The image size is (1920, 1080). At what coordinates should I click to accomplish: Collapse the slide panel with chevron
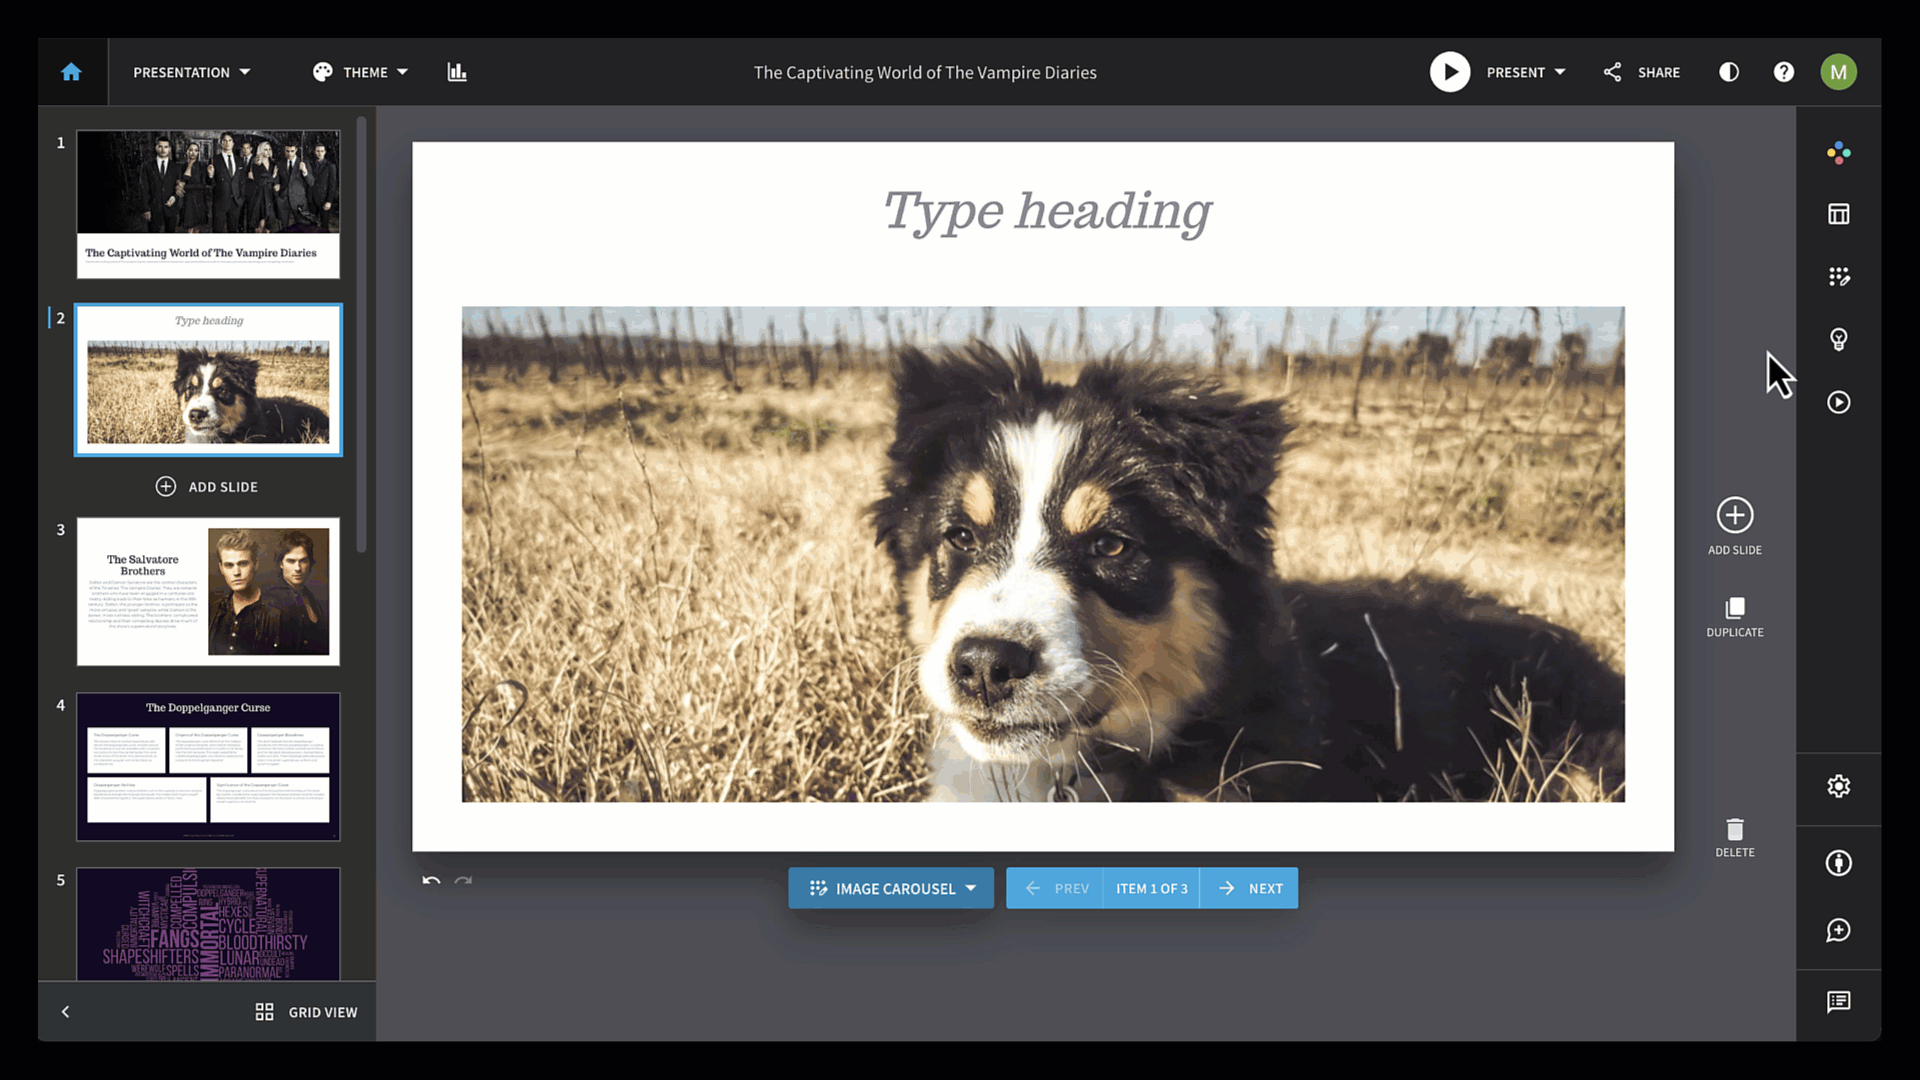65,1012
